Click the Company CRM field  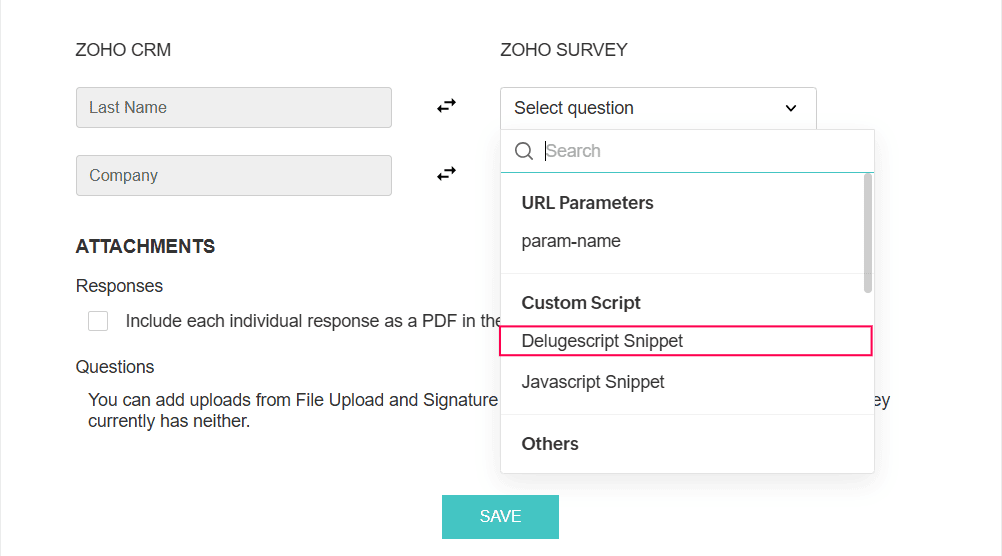tap(234, 175)
